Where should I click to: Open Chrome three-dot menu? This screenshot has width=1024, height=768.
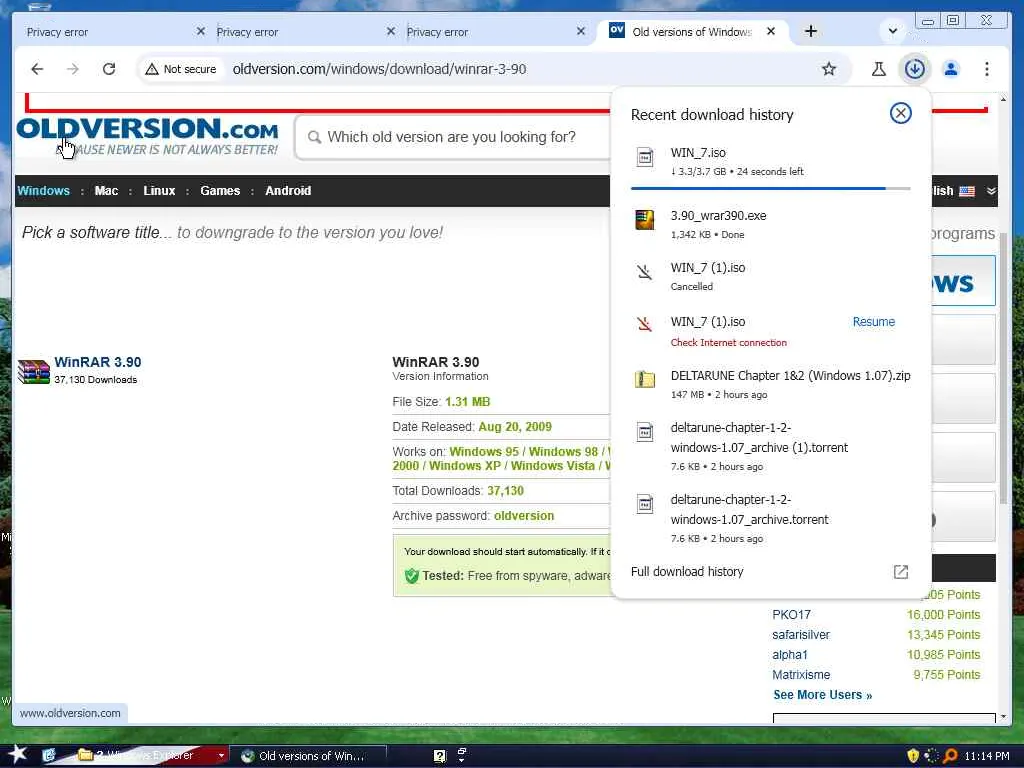pos(987,69)
